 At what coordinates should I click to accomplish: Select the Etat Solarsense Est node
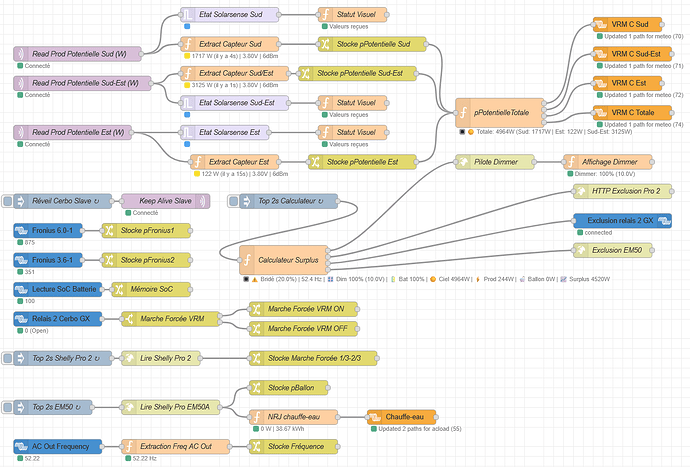click(x=225, y=132)
